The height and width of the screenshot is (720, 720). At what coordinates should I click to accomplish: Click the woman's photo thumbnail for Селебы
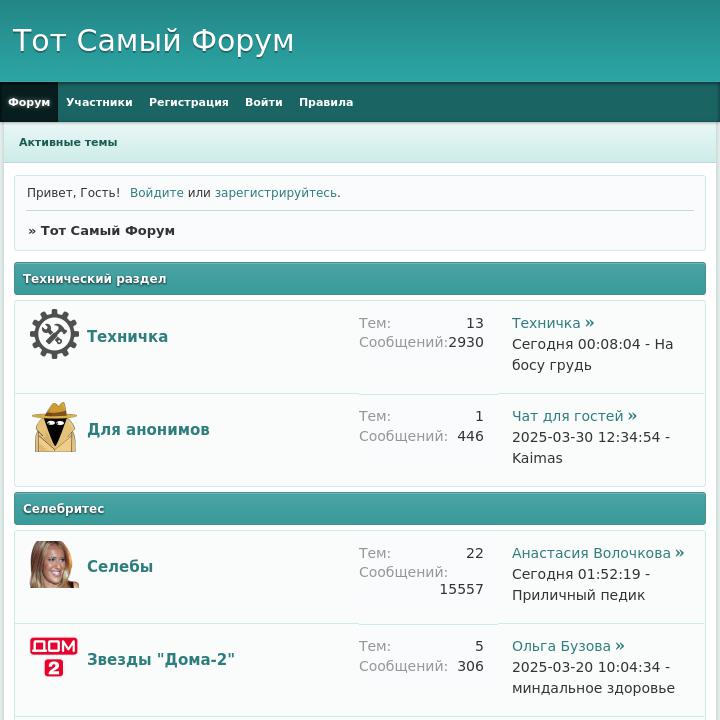[x=54, y=564]
